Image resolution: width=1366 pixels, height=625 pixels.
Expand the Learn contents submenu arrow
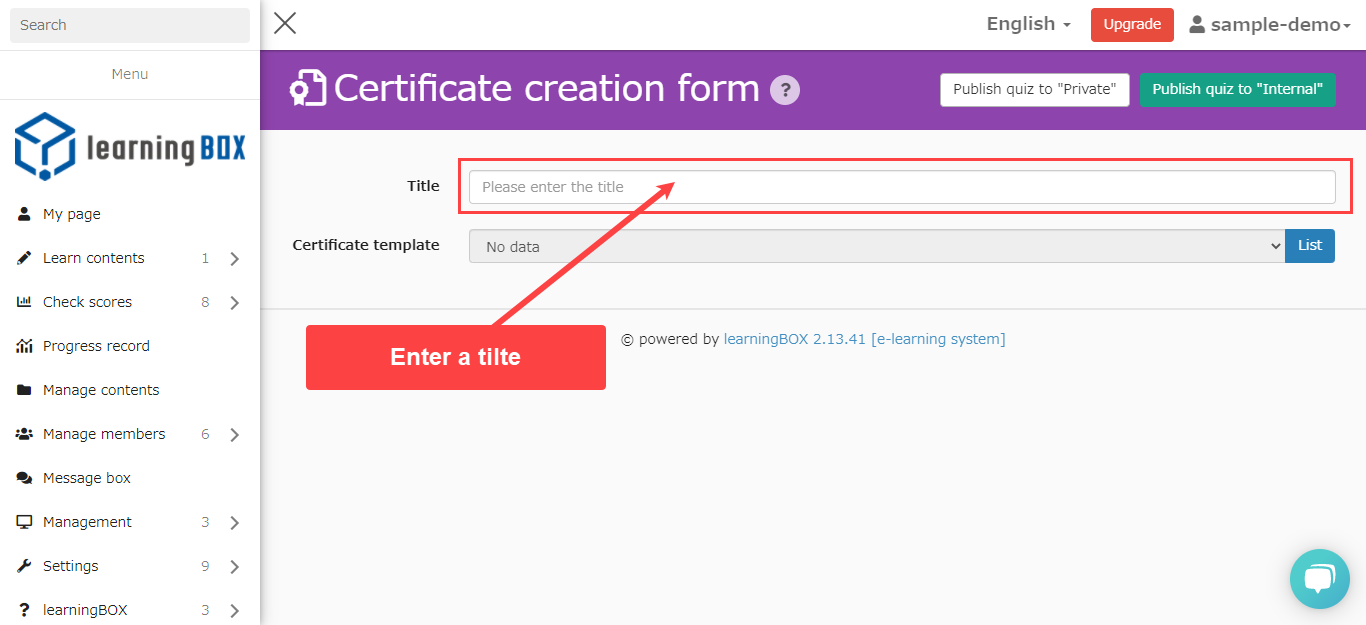(234, 259)
